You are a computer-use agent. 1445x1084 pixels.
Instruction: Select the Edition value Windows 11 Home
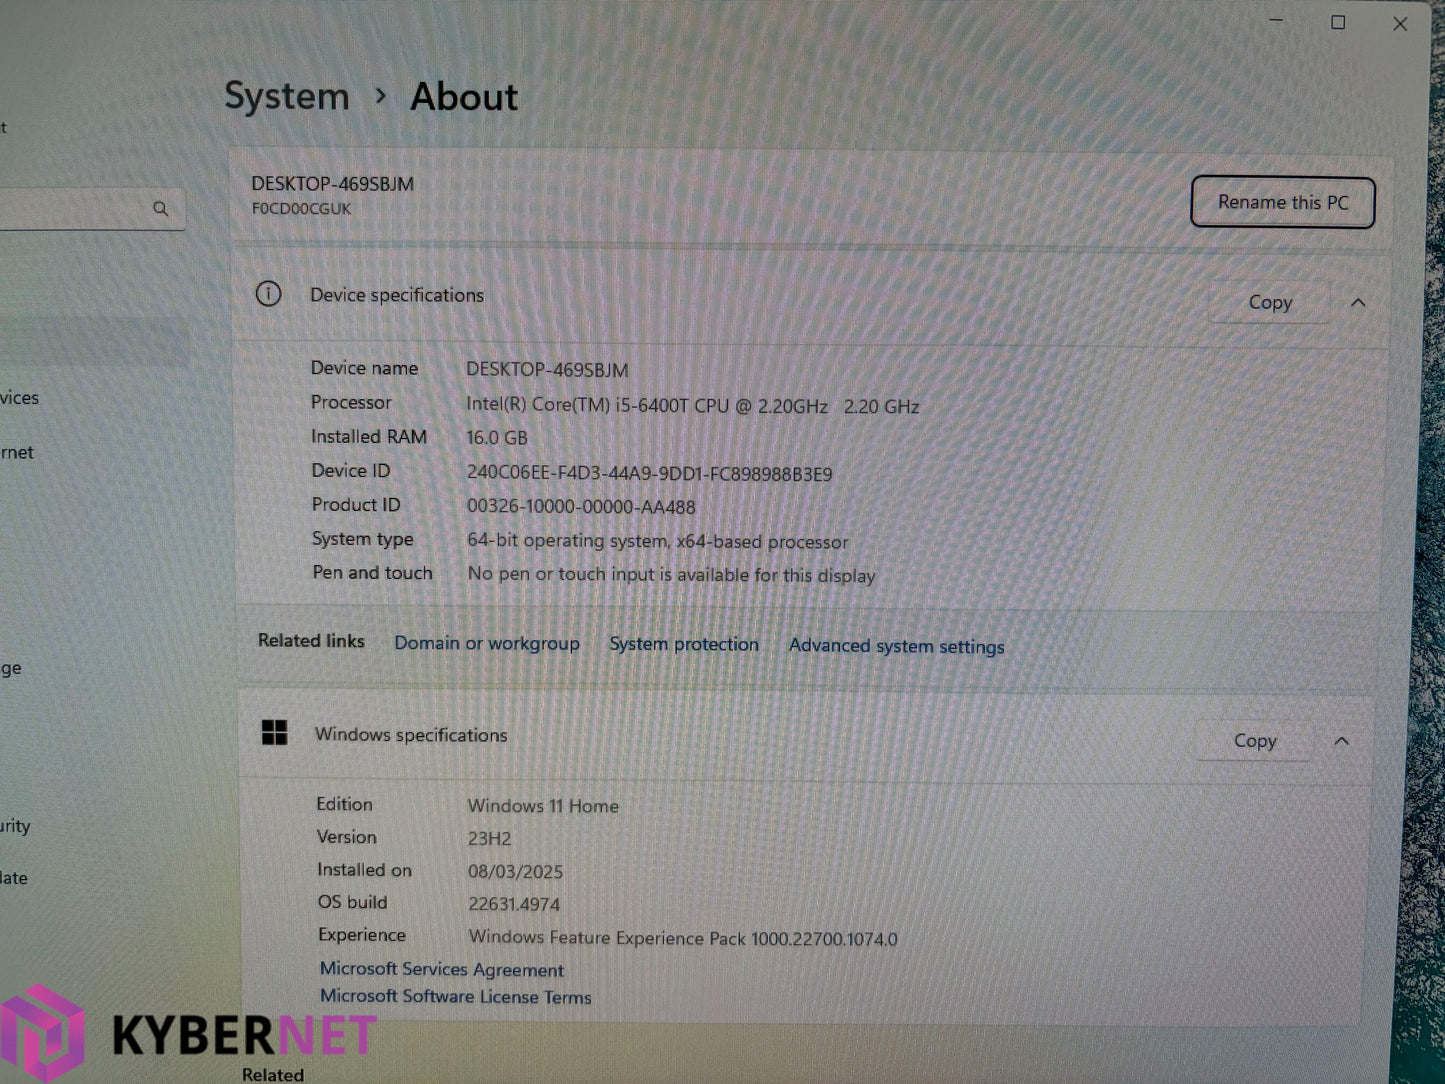point(543,806)
